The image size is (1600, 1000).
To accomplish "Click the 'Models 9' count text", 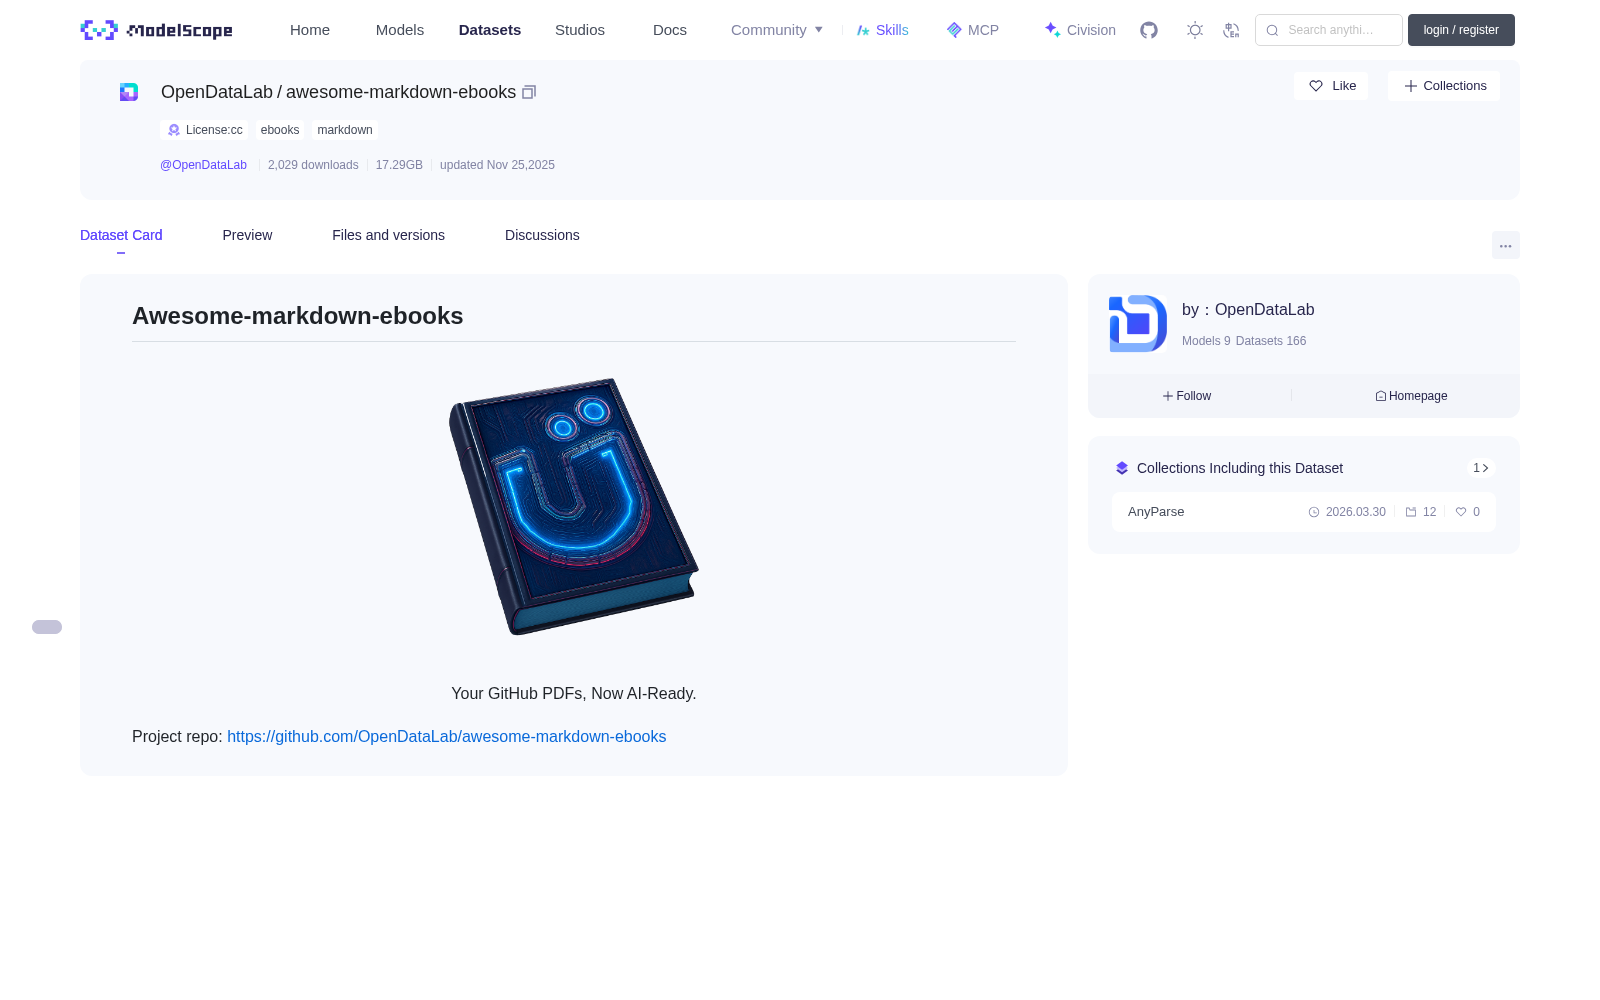I will [x=1206, y=341].
